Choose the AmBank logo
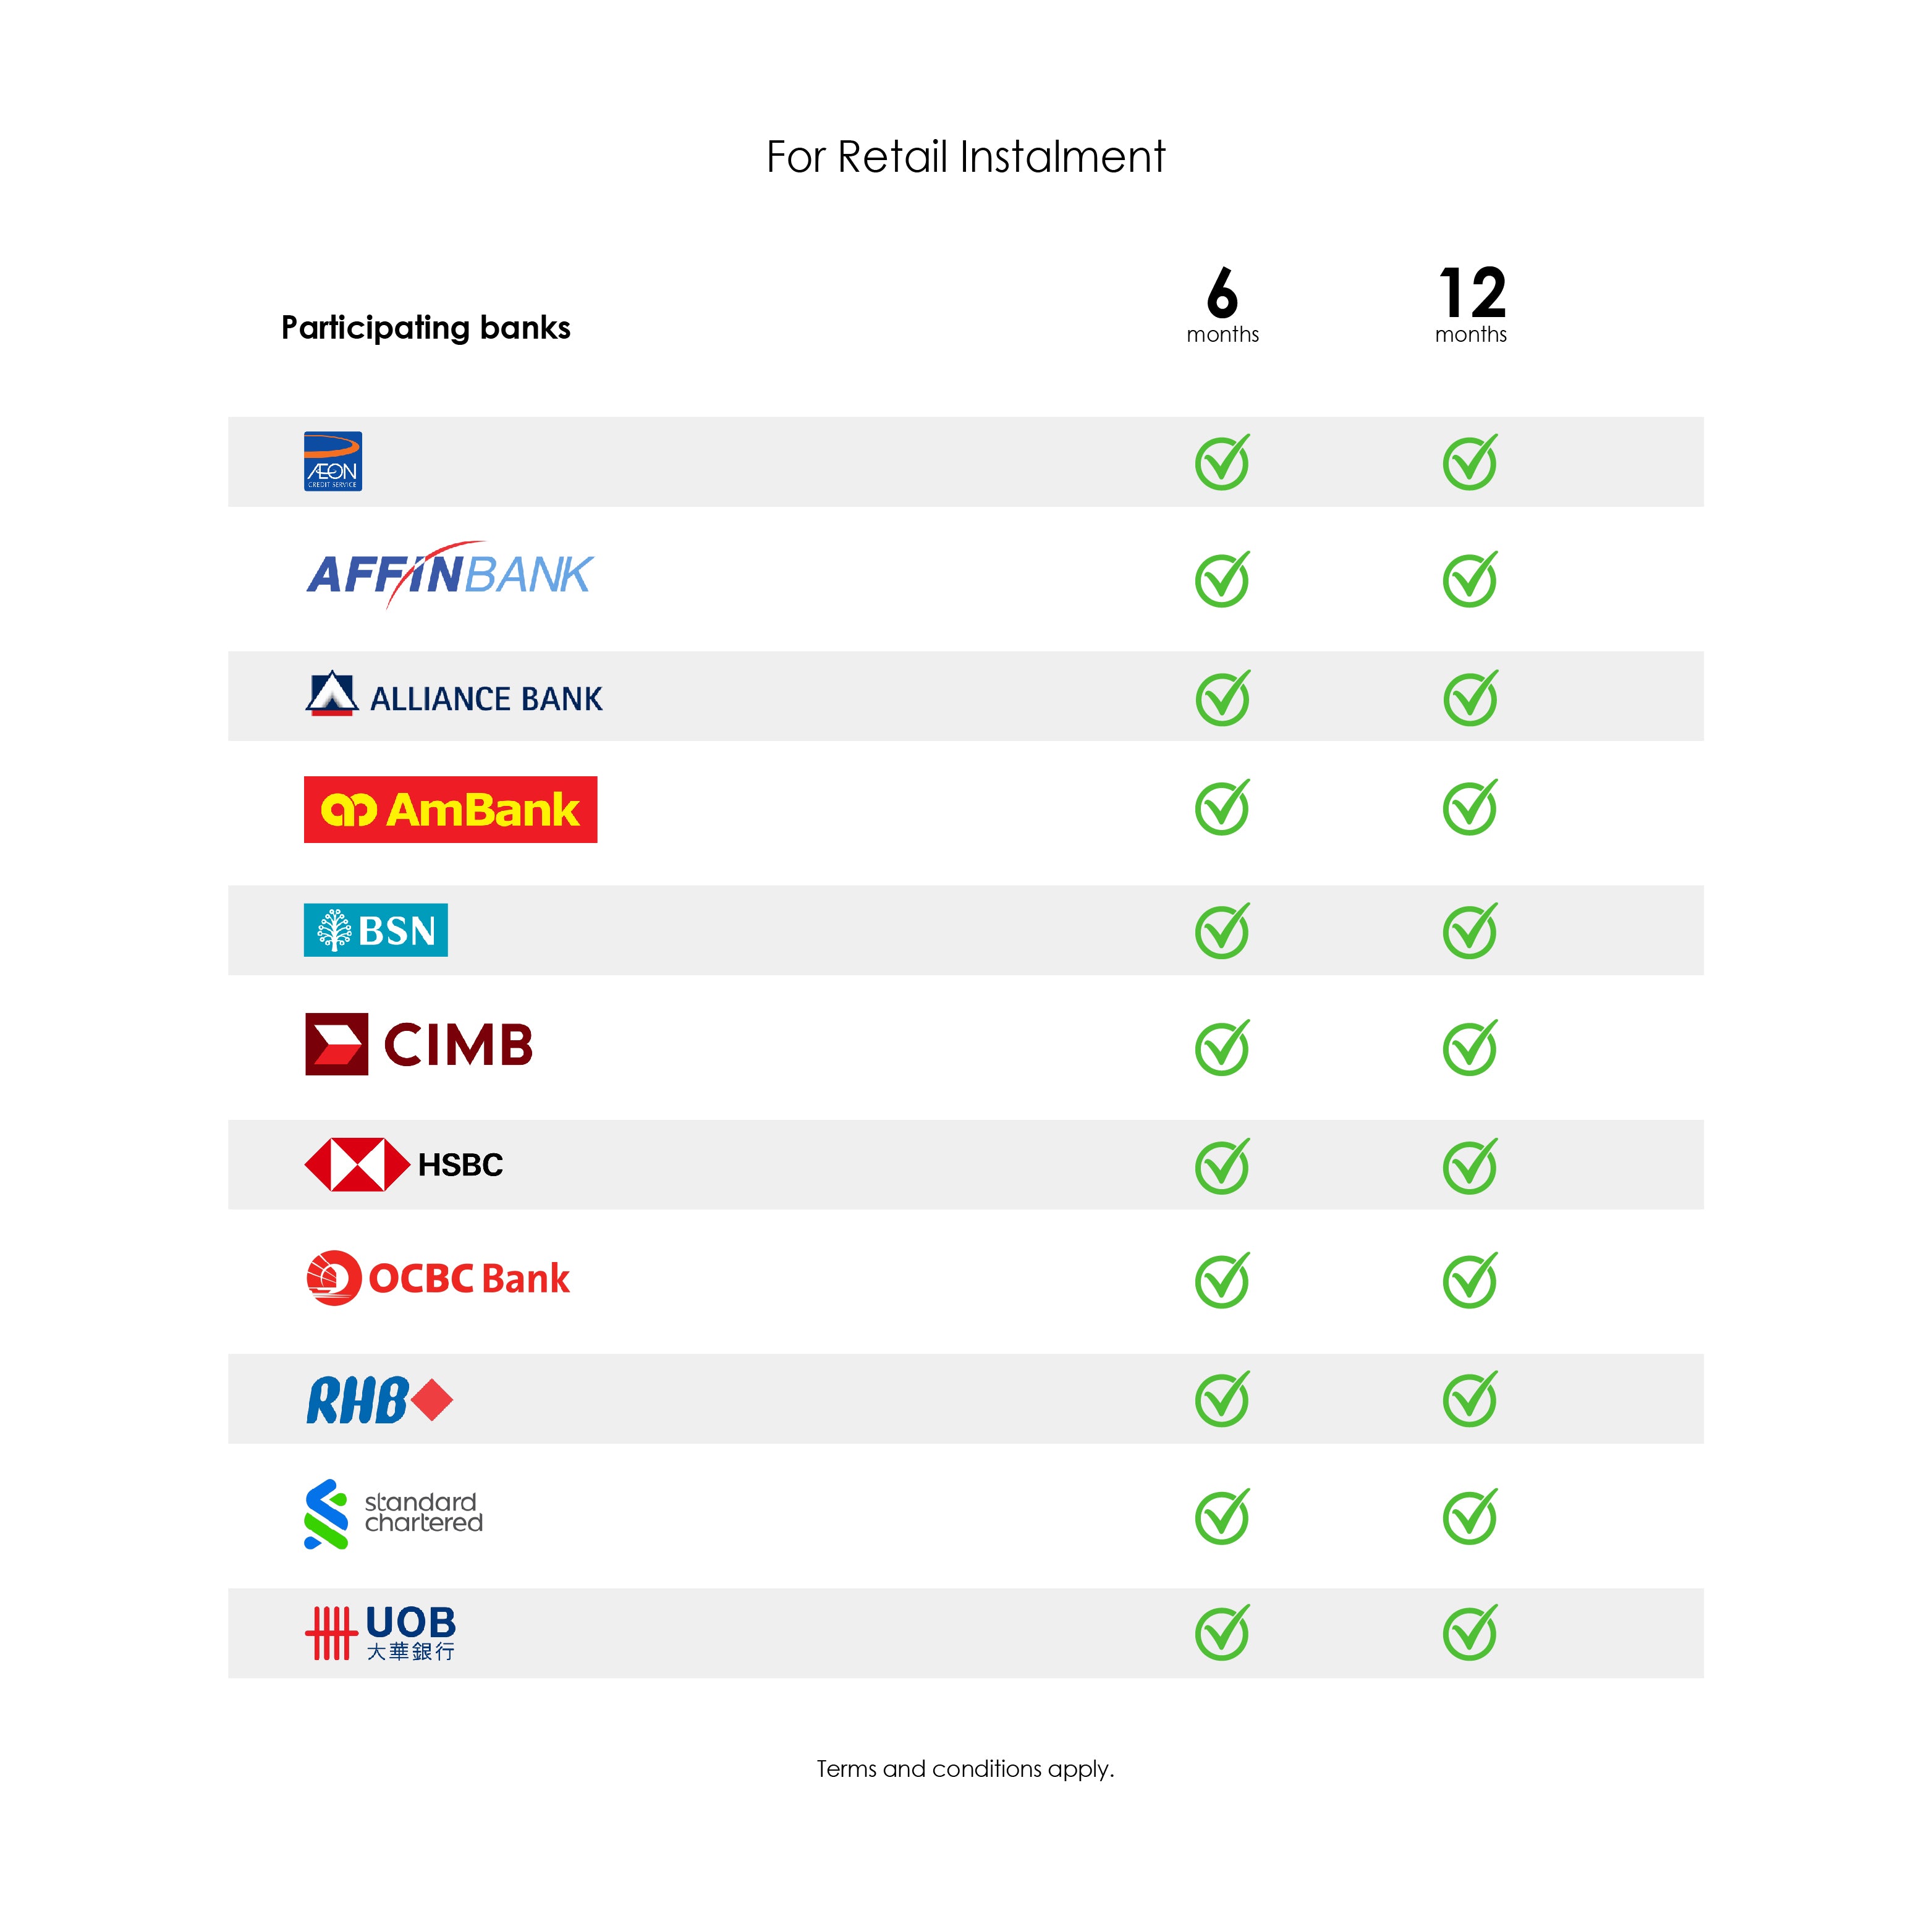The width and height of the screenshot is (1932, 1932). click(x=450, y=809)
